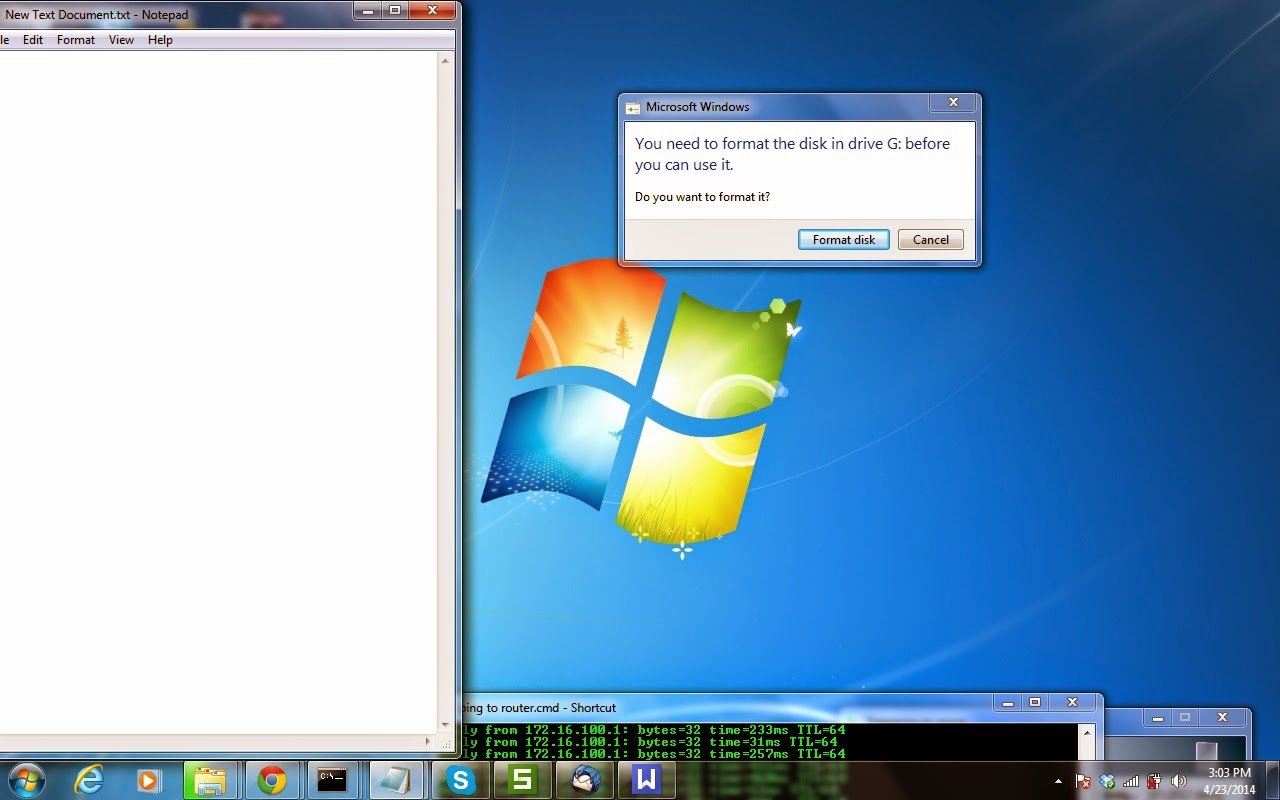
Task: Open Thunderbird mail from the taskbar
Action: [x=585, y=780]
